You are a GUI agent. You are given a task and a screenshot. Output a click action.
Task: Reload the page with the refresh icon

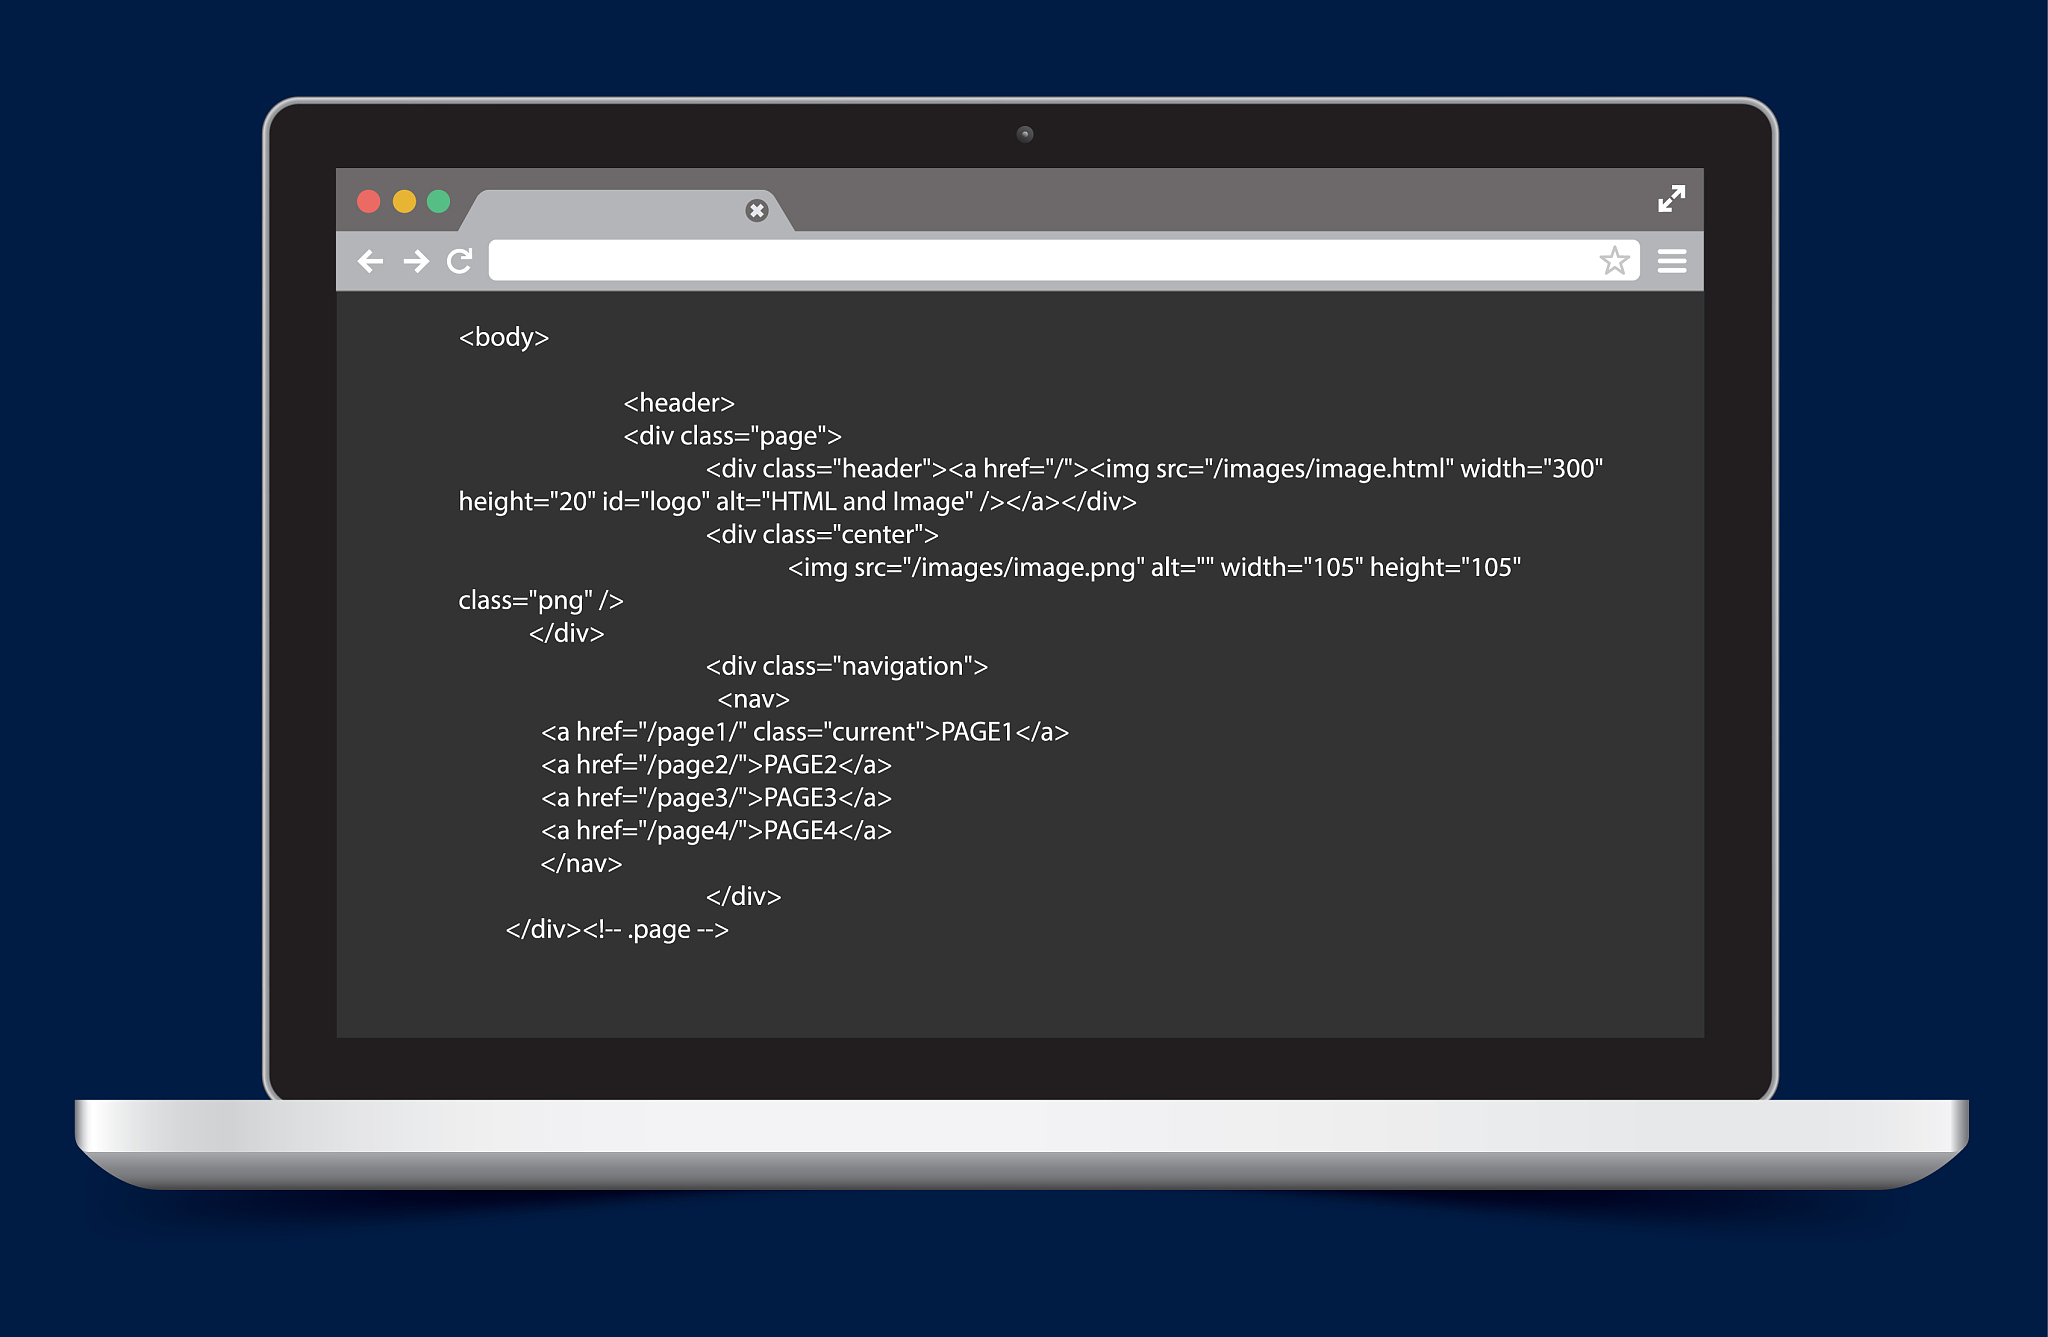460,261
